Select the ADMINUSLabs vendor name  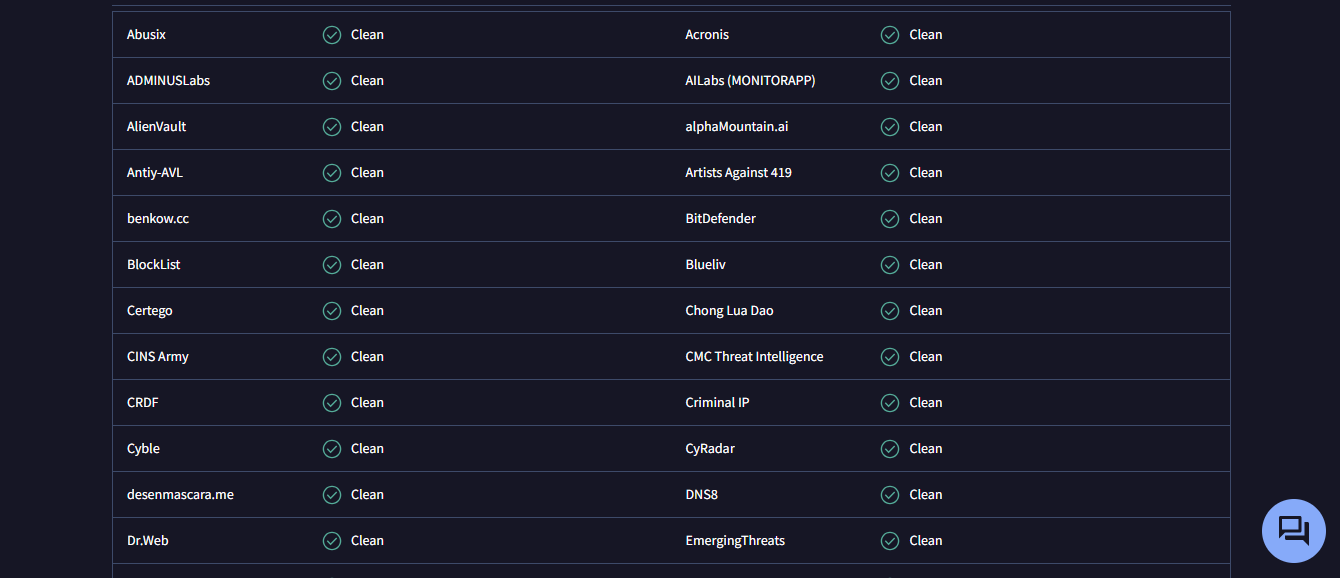(168, 81)
